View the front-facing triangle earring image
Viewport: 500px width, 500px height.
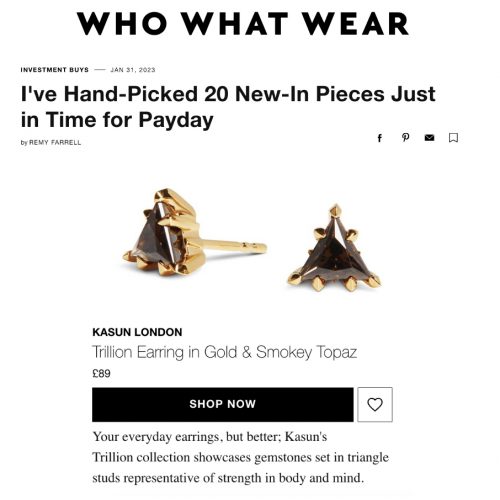pyautogui.click(x=334, y=248)
